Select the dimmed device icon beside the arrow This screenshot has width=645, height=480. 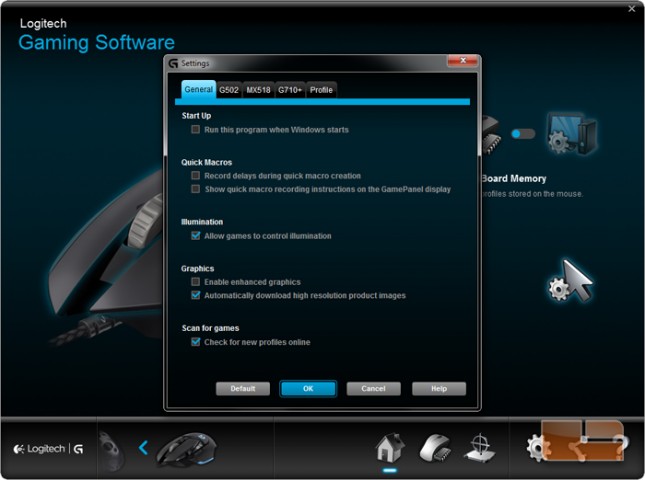111,450
